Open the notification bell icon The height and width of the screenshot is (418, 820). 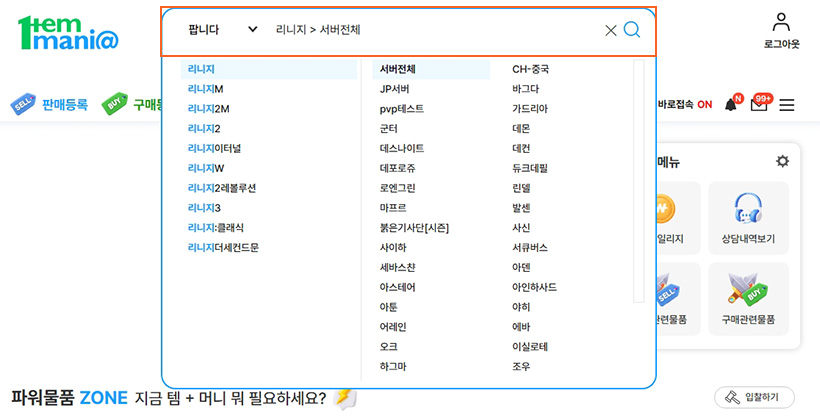731,105
